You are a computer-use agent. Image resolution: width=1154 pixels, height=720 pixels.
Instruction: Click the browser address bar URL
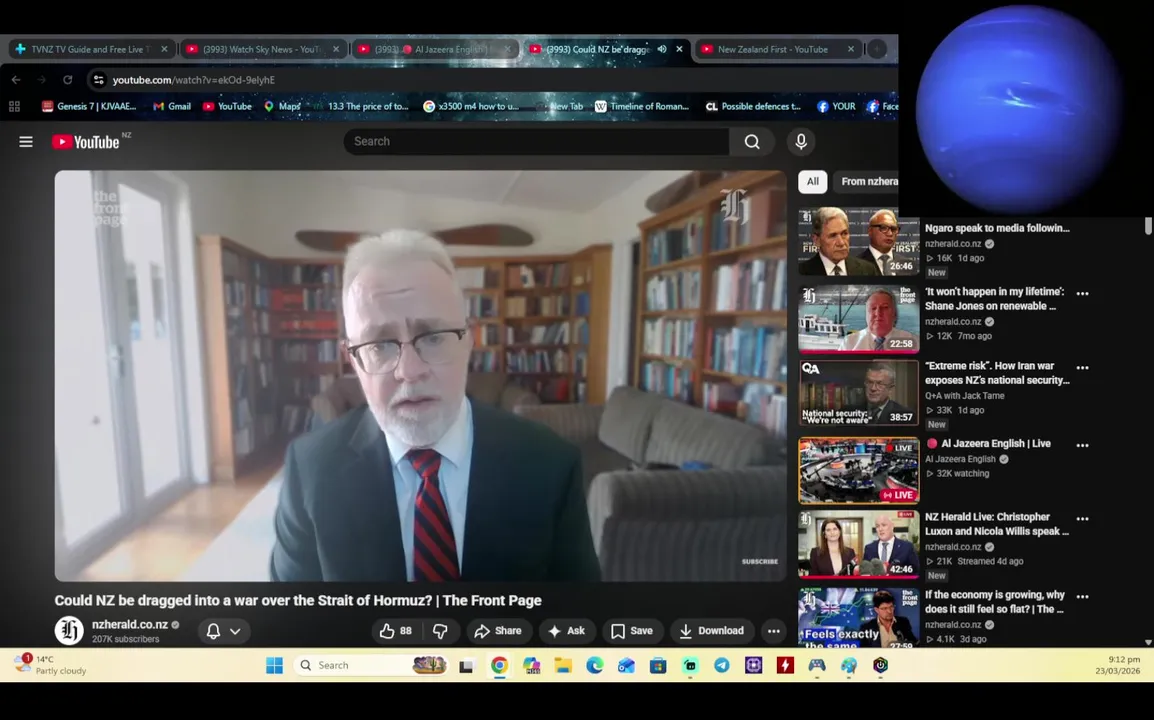pyautogui.click(x=194, y=80)
